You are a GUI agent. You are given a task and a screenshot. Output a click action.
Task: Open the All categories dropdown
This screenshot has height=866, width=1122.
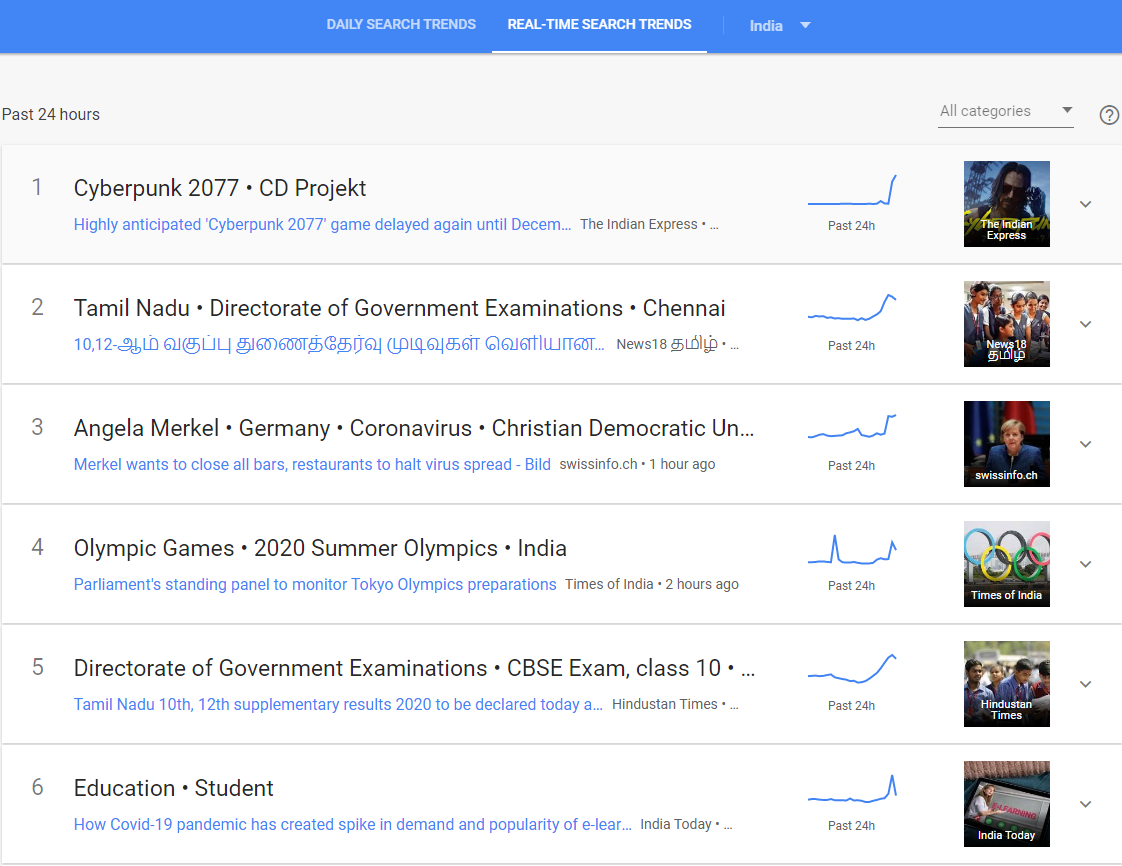1006,111
